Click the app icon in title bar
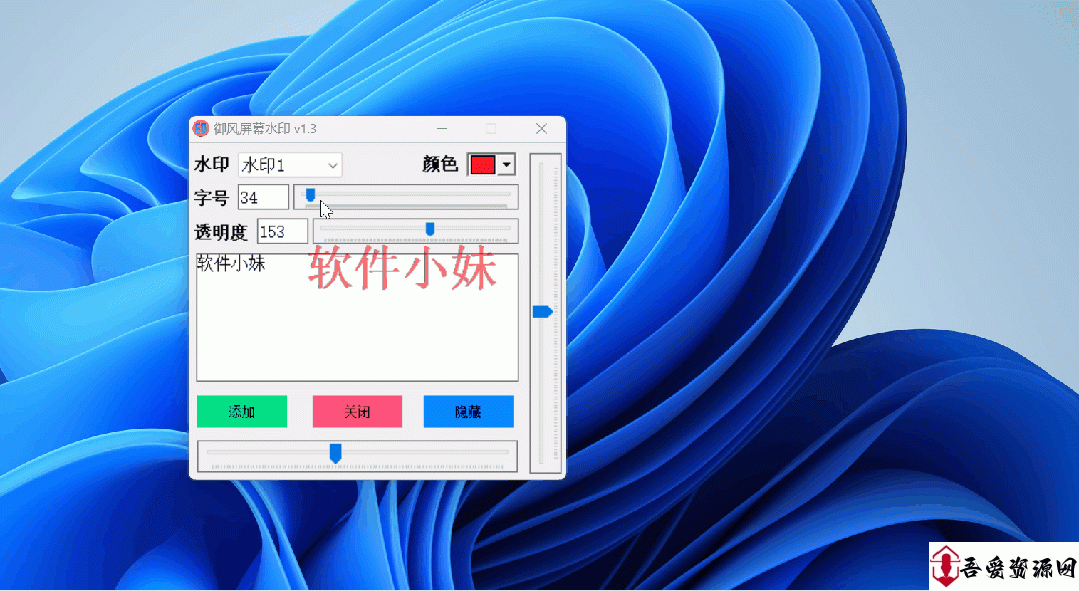The image size is (1079, 591). coord(200,129)
